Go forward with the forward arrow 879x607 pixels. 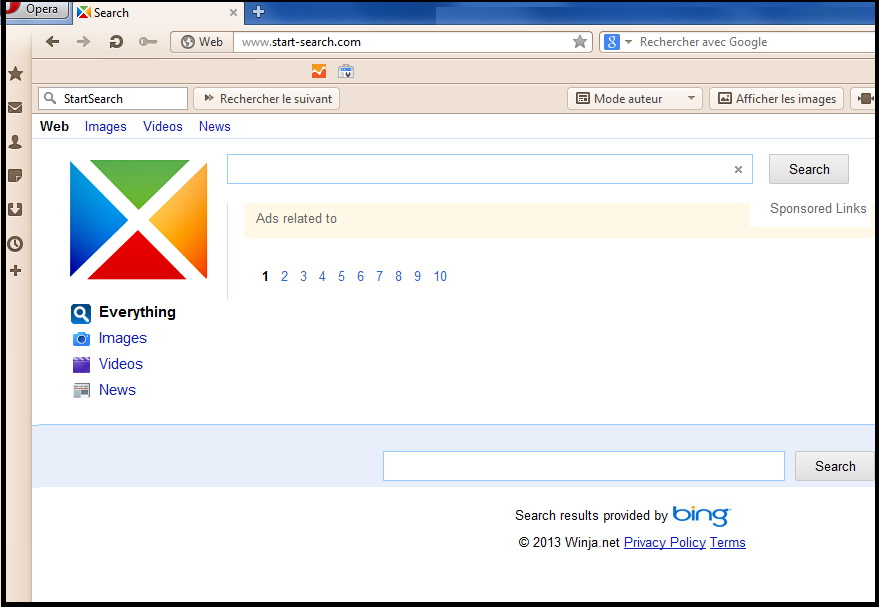click(83, 41)
